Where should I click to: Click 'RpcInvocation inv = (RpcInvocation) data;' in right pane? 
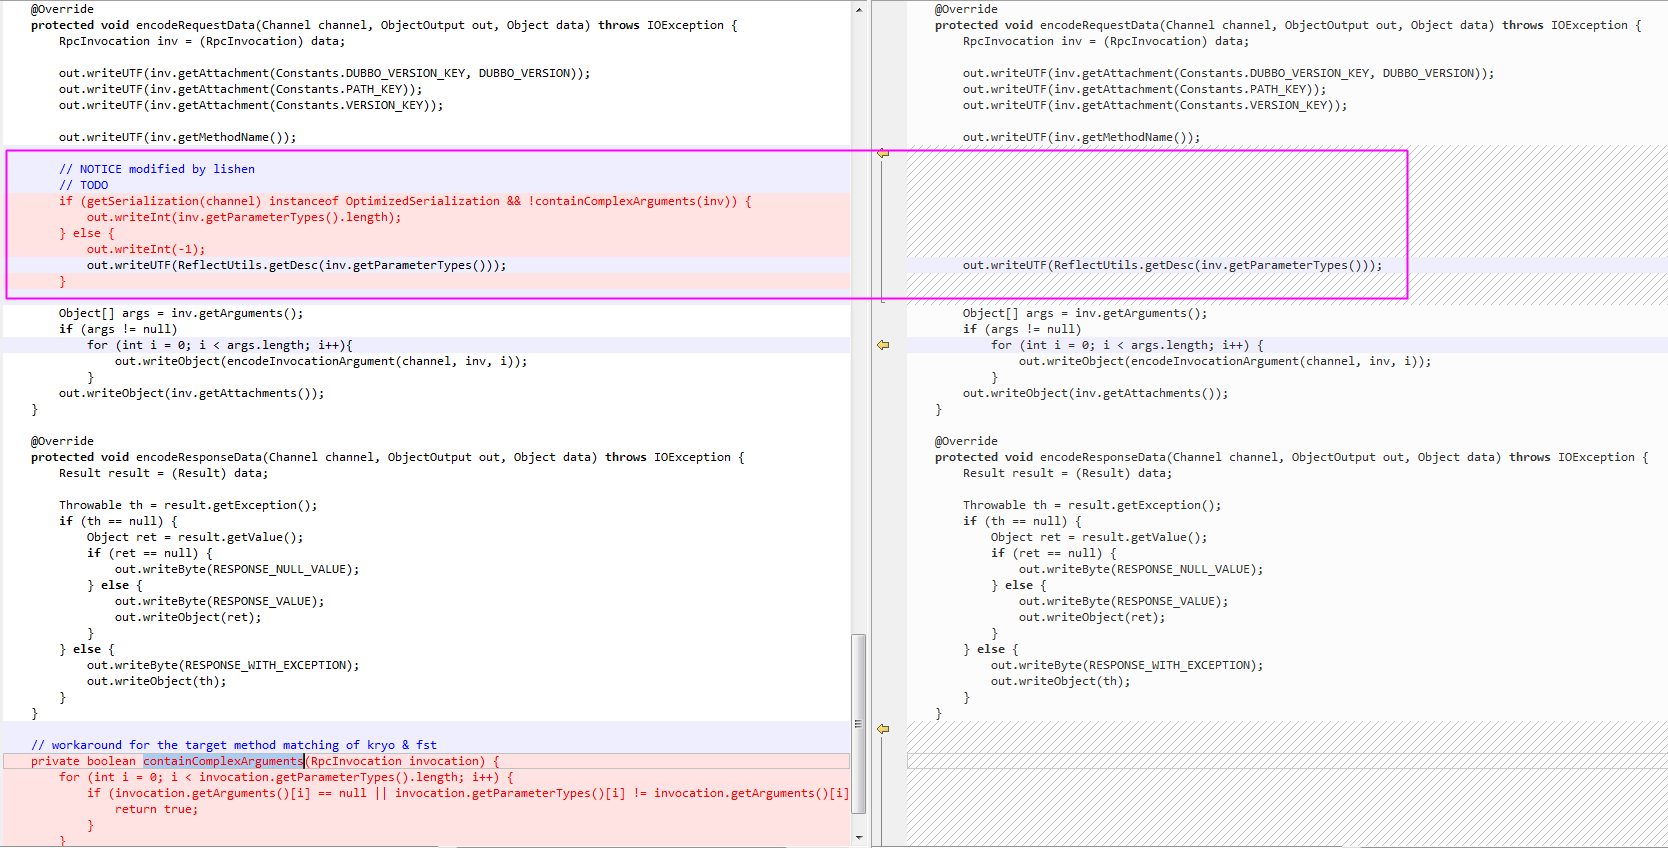(x=1106, y=41)
